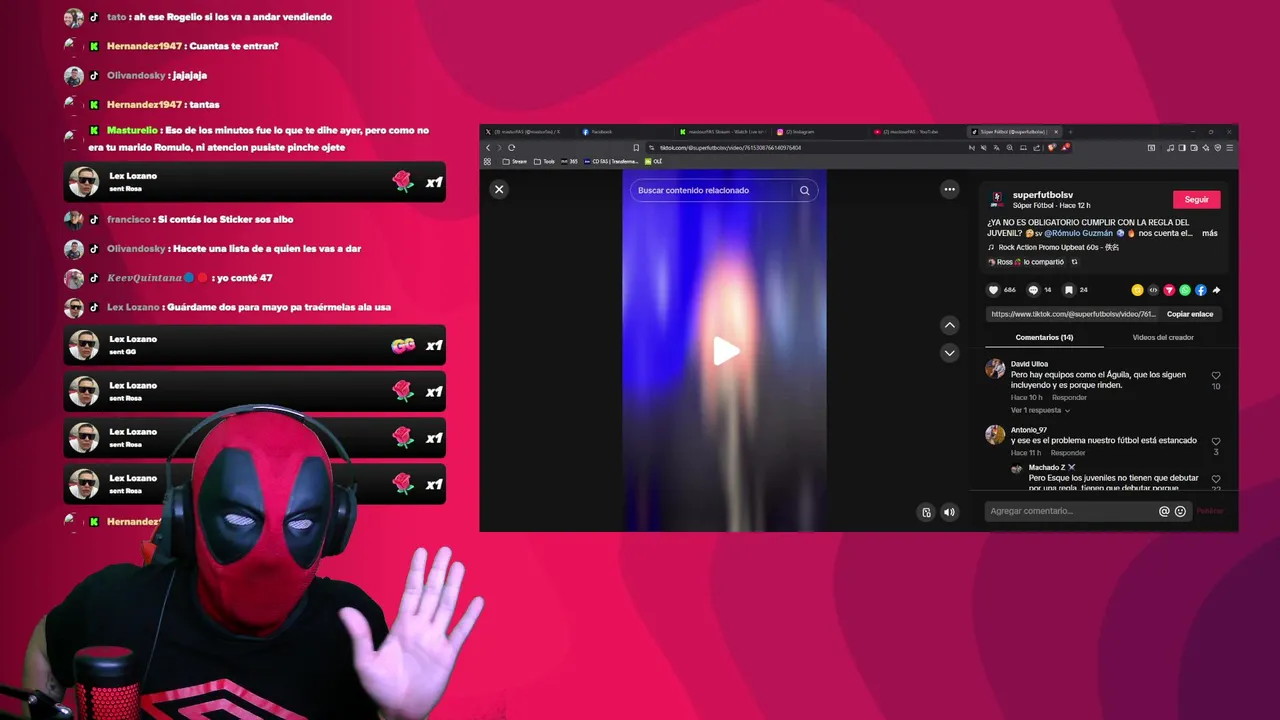Follow superfutbolsv with Seguir button
The height and width of the screenshot is (720, 1280).
tap(1196, 199)
